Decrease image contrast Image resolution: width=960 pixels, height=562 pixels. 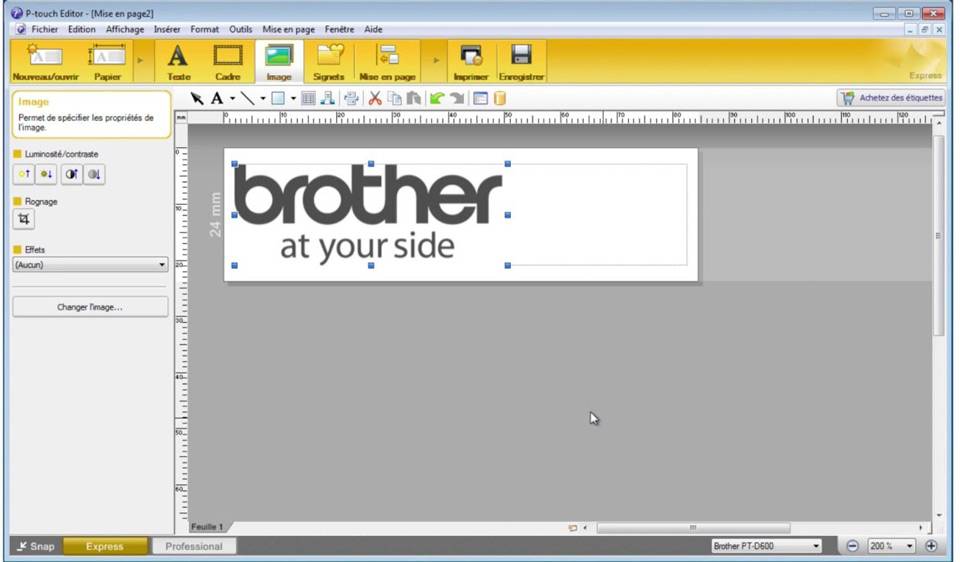tap(94, 174)
